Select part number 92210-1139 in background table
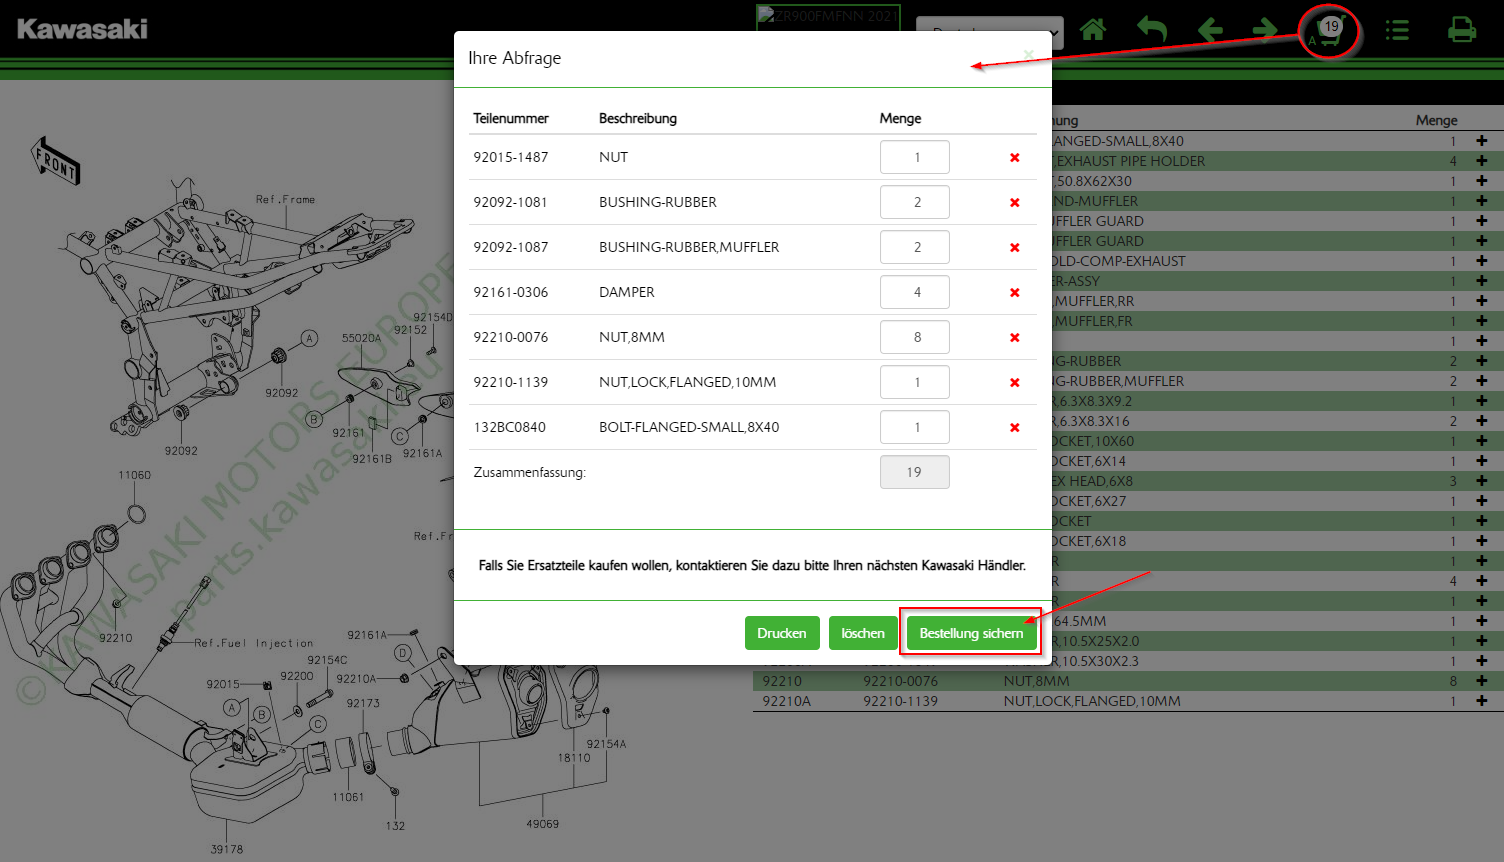1504x862 pixels. pos(900,701)
